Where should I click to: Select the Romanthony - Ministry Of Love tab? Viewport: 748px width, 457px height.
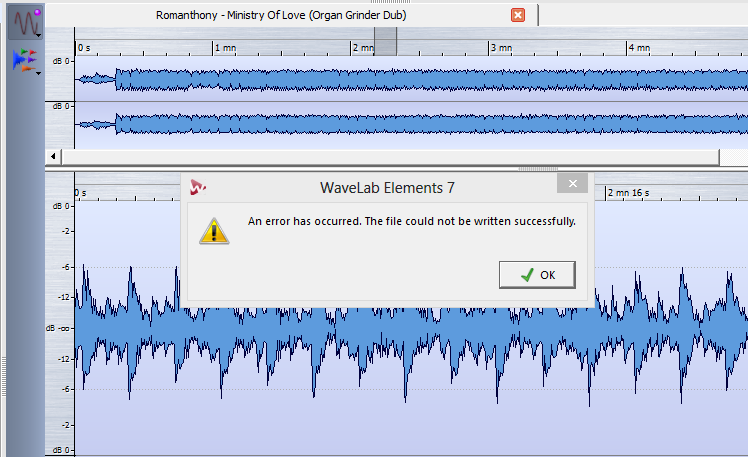[x=281, y=15]
